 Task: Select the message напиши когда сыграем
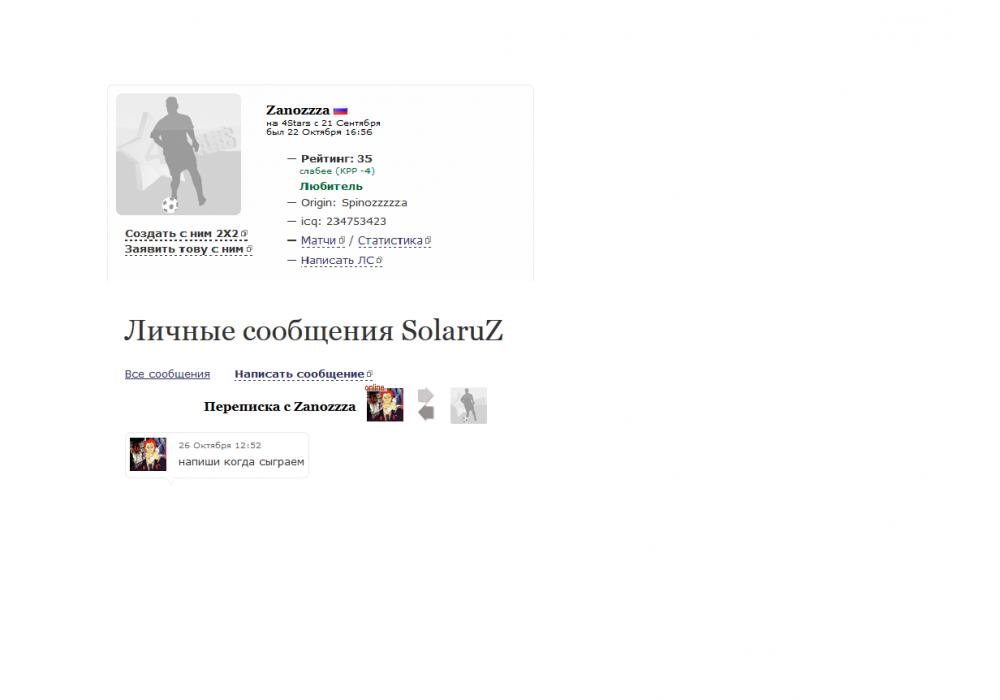241,462
